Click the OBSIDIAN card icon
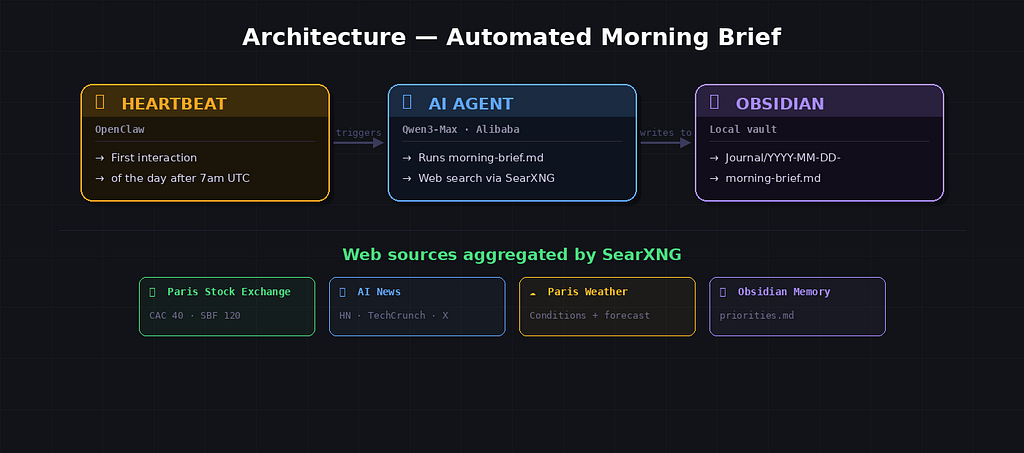Screen dimensions: 1024x453 [x=714, y=102]
